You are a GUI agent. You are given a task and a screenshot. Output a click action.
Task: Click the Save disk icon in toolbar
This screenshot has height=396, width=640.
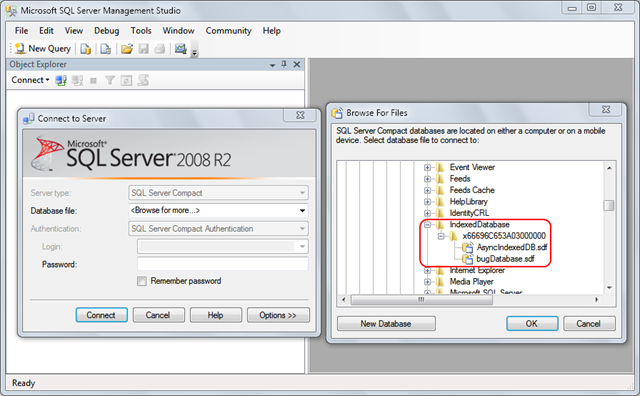click(x=143, y=49)
